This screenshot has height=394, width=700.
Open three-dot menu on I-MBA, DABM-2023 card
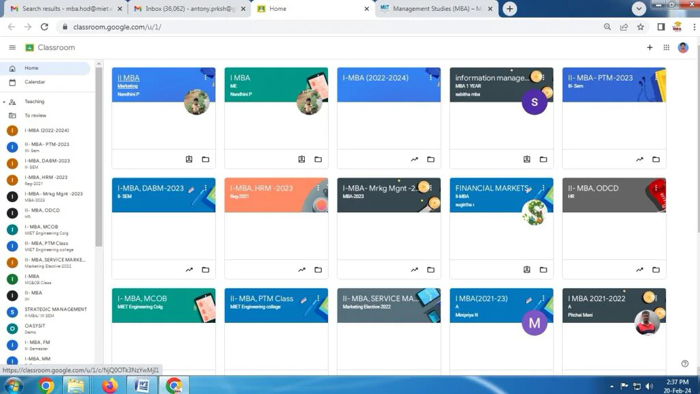coord(205,188)
